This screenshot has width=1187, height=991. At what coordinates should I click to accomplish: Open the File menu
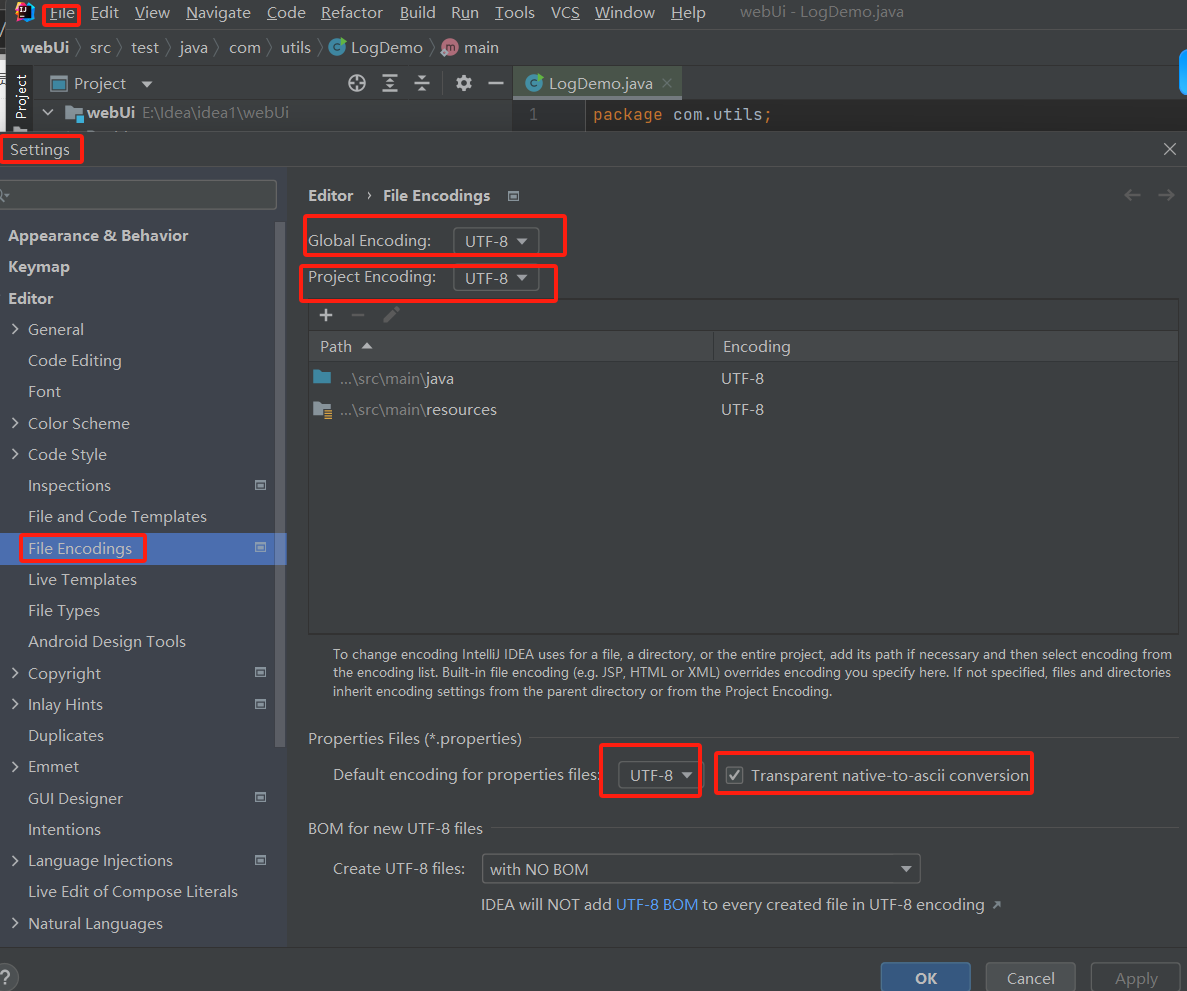pos(62,13)
